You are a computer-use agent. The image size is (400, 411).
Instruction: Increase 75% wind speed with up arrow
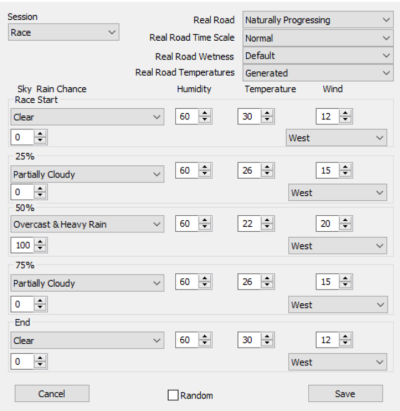pyautogui.click(x=345, y=279)
